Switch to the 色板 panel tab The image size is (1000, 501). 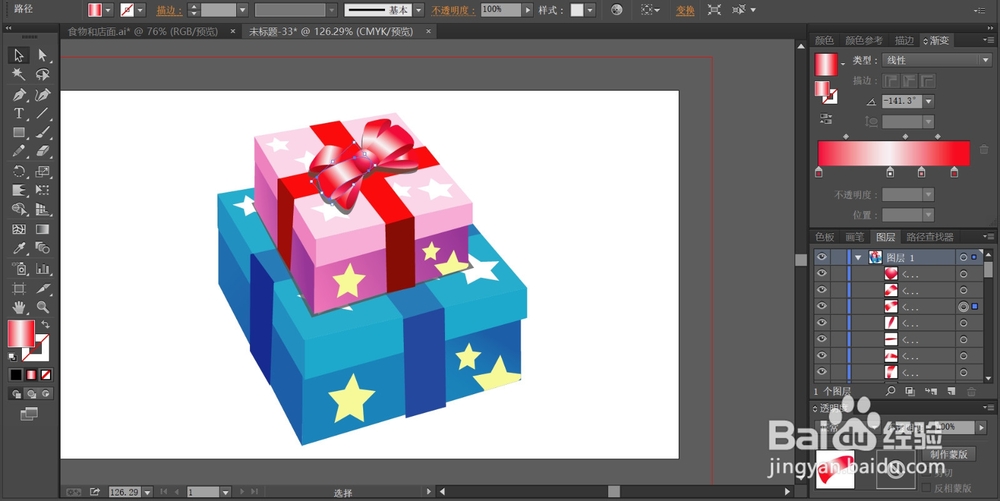[x=825, y=237]
